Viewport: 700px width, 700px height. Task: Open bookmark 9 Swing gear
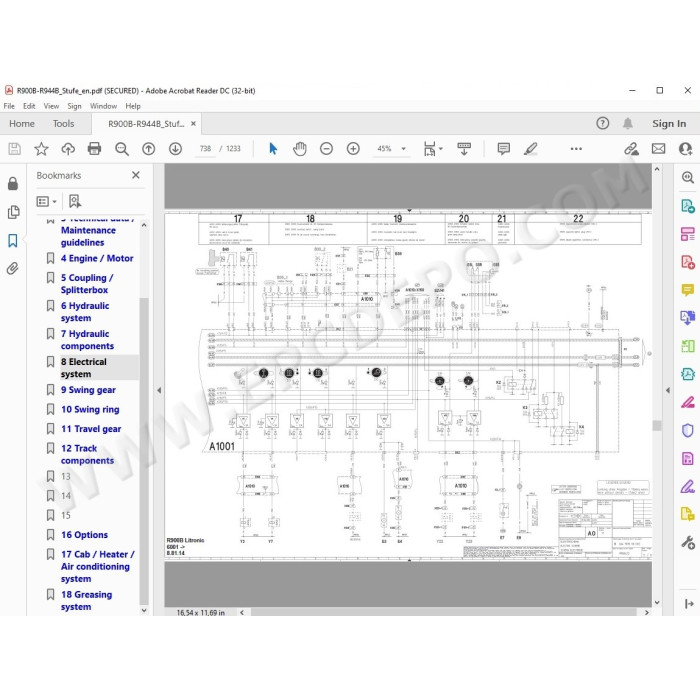tap(88, 390)
